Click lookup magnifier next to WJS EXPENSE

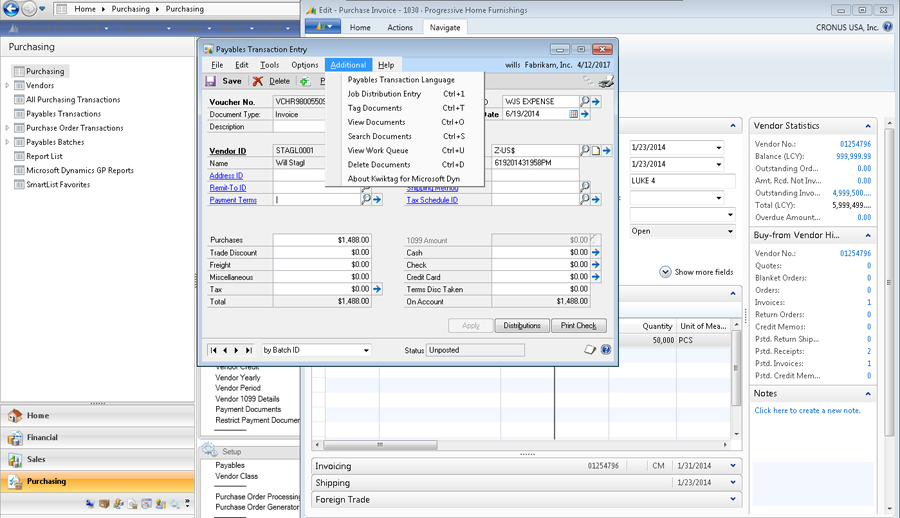point(585,102)
